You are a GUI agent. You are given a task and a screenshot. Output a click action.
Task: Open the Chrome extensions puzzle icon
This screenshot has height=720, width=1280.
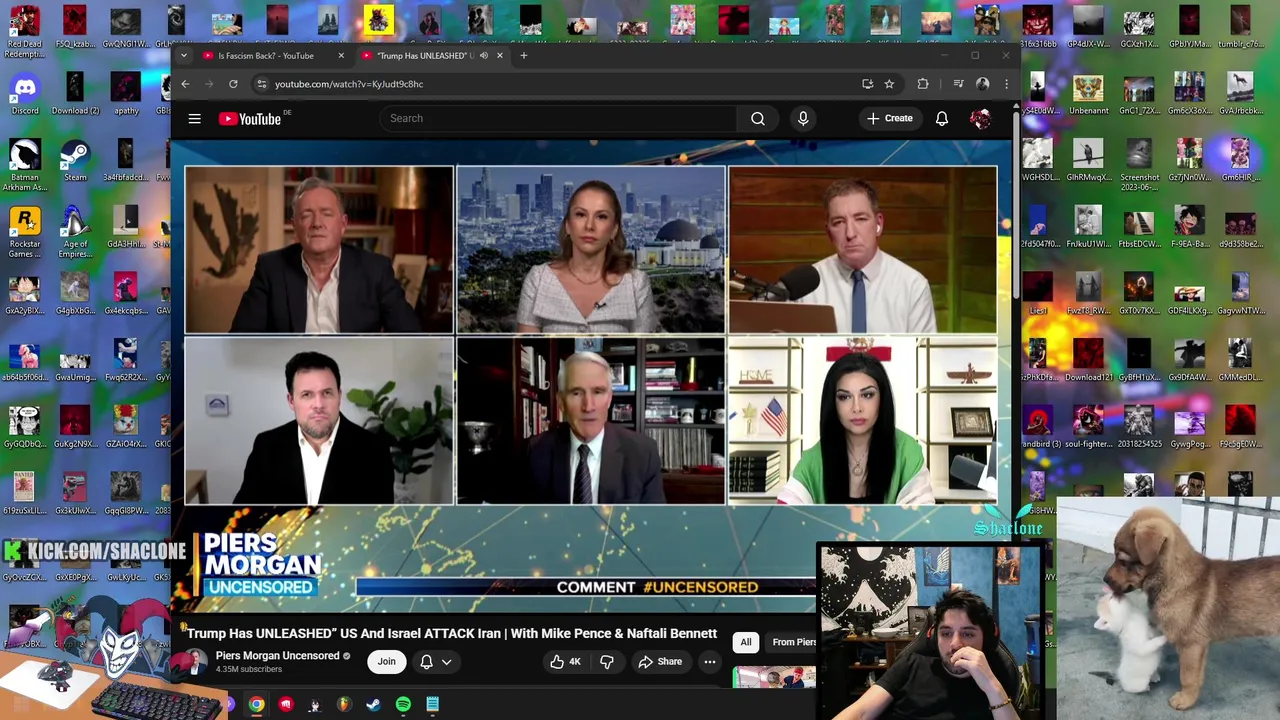(x=923, y=84)
